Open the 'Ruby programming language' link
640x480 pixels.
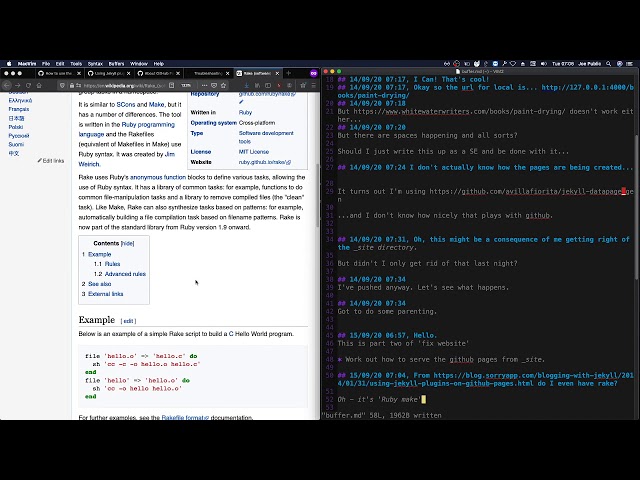click(x=127, y=129)
